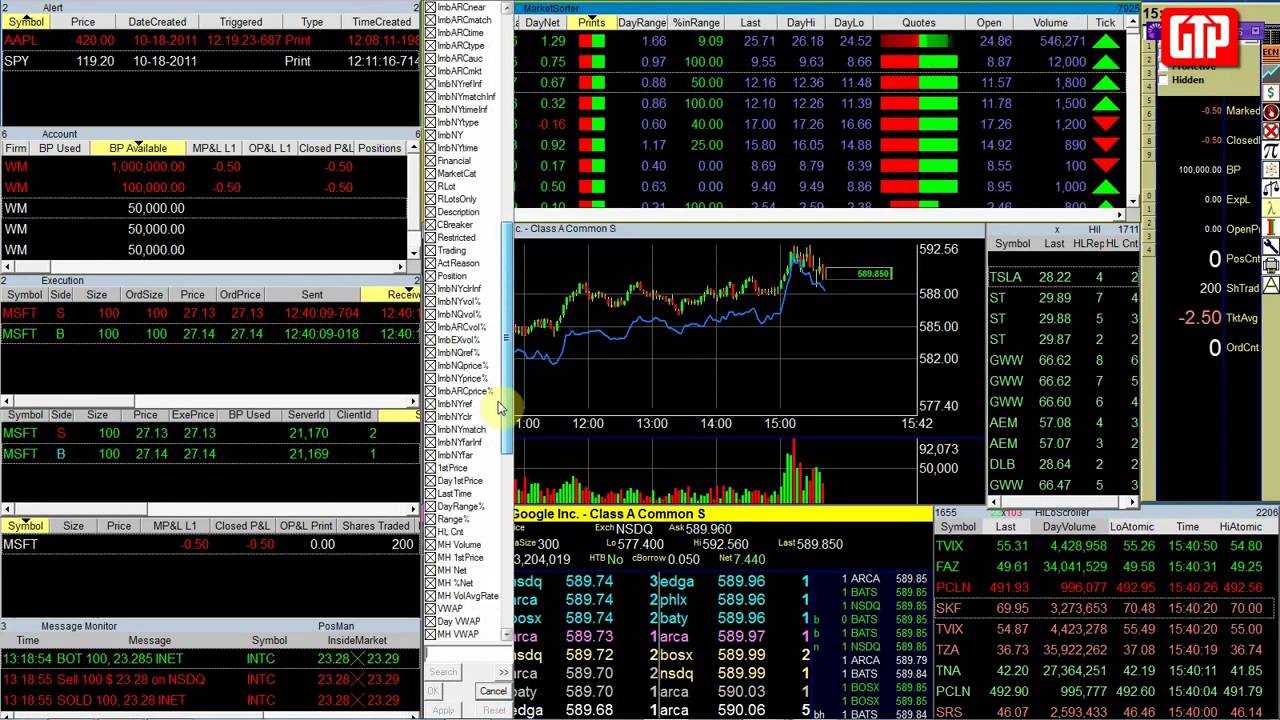The height and width of the screenshot is (720, 1280).
Task: Click the column list scrollbar up arrow
Action: [507, 6]
